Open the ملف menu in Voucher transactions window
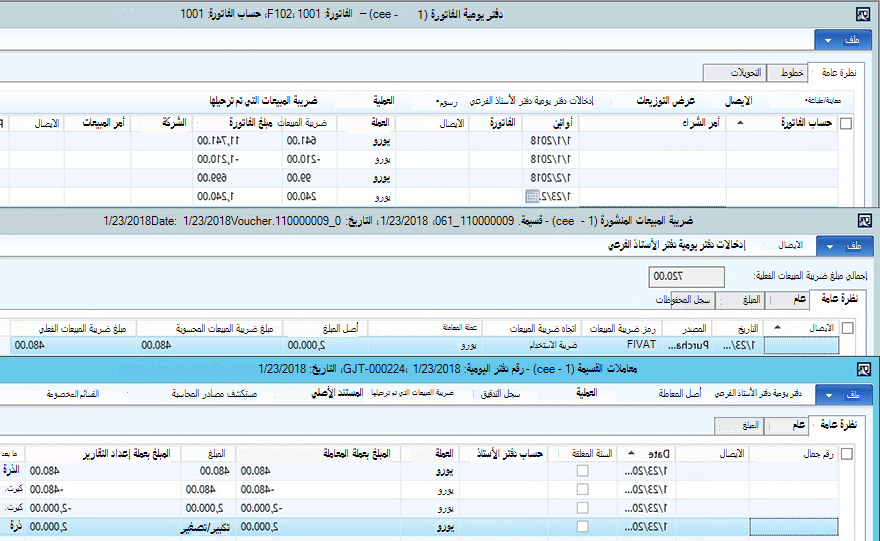880x541 pixels. (844, 395)
